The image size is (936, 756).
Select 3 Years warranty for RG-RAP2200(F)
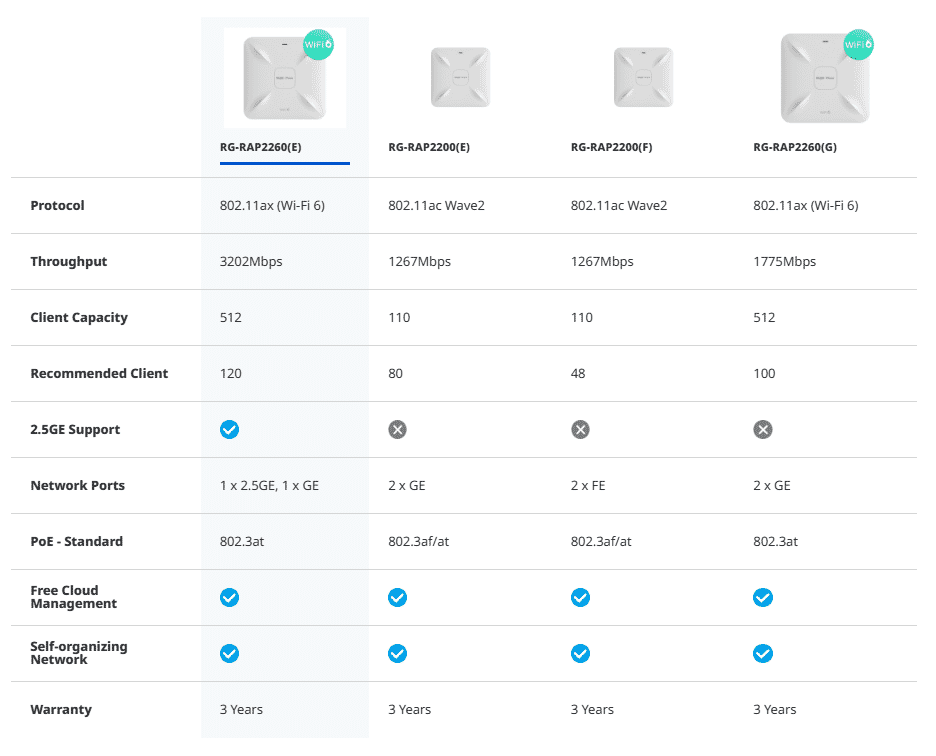coord(592,709)
